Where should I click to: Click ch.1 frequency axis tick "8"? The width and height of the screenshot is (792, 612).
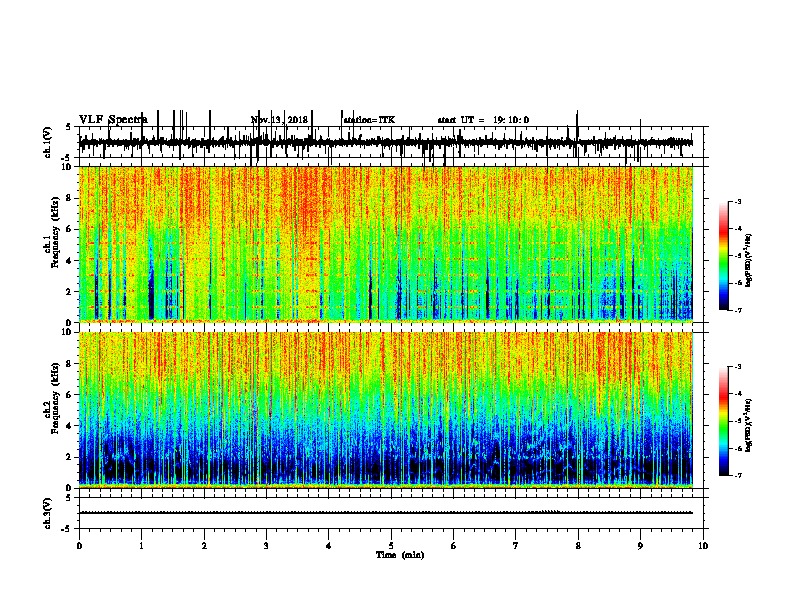pos(70,198)
